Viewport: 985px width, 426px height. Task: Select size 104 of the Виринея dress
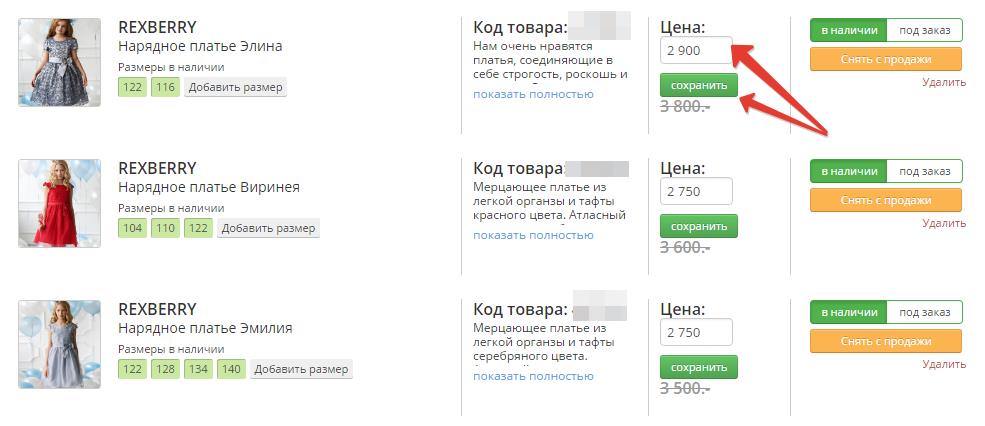132,228
